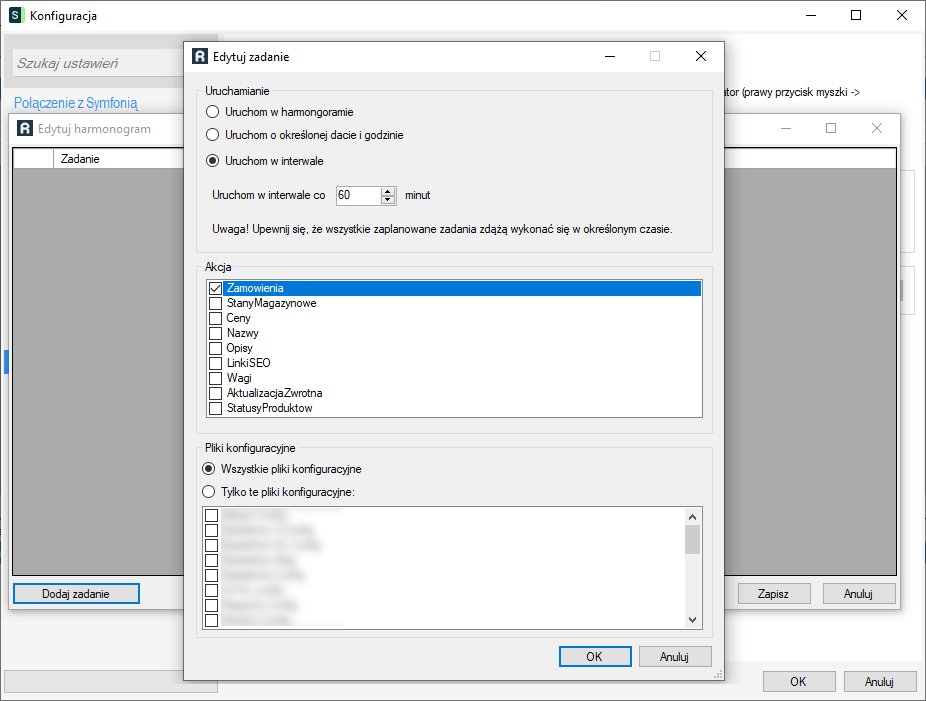Enable the StanyMagazynowe checkbox
Screen dimensions: 926x701
point(215,303)
